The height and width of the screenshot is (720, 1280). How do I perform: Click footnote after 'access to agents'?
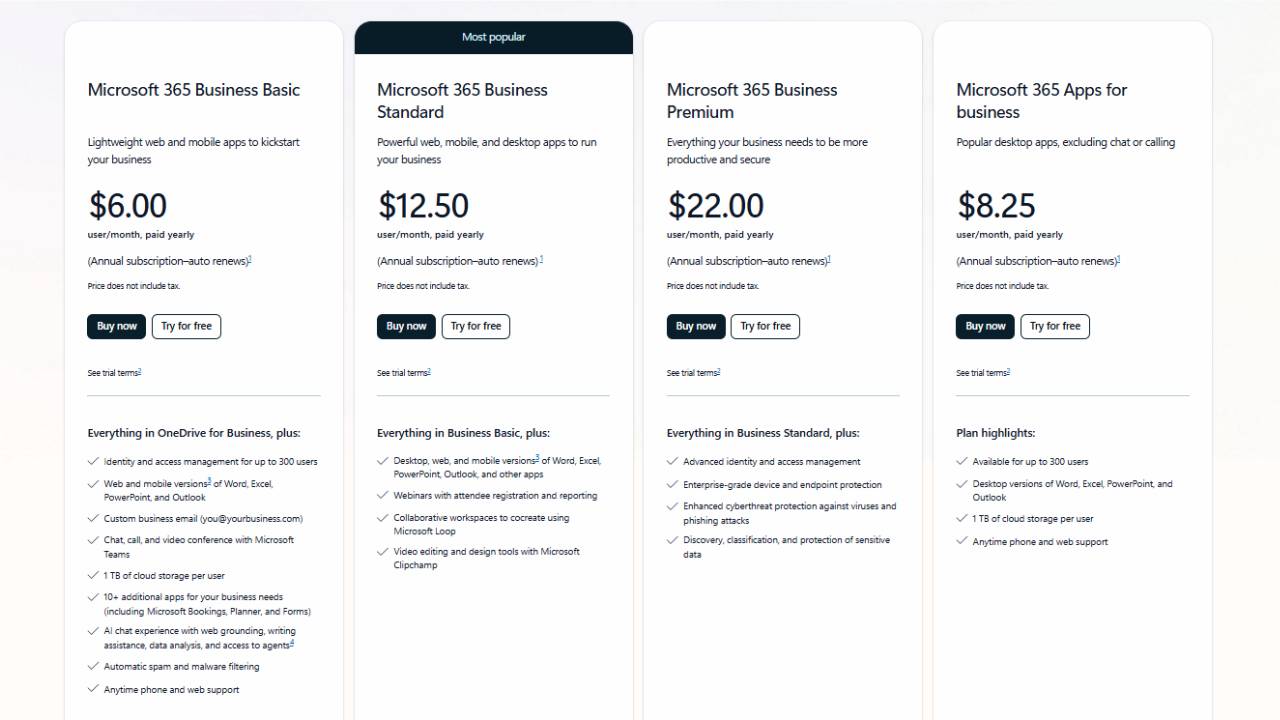(x=292, y=643)
